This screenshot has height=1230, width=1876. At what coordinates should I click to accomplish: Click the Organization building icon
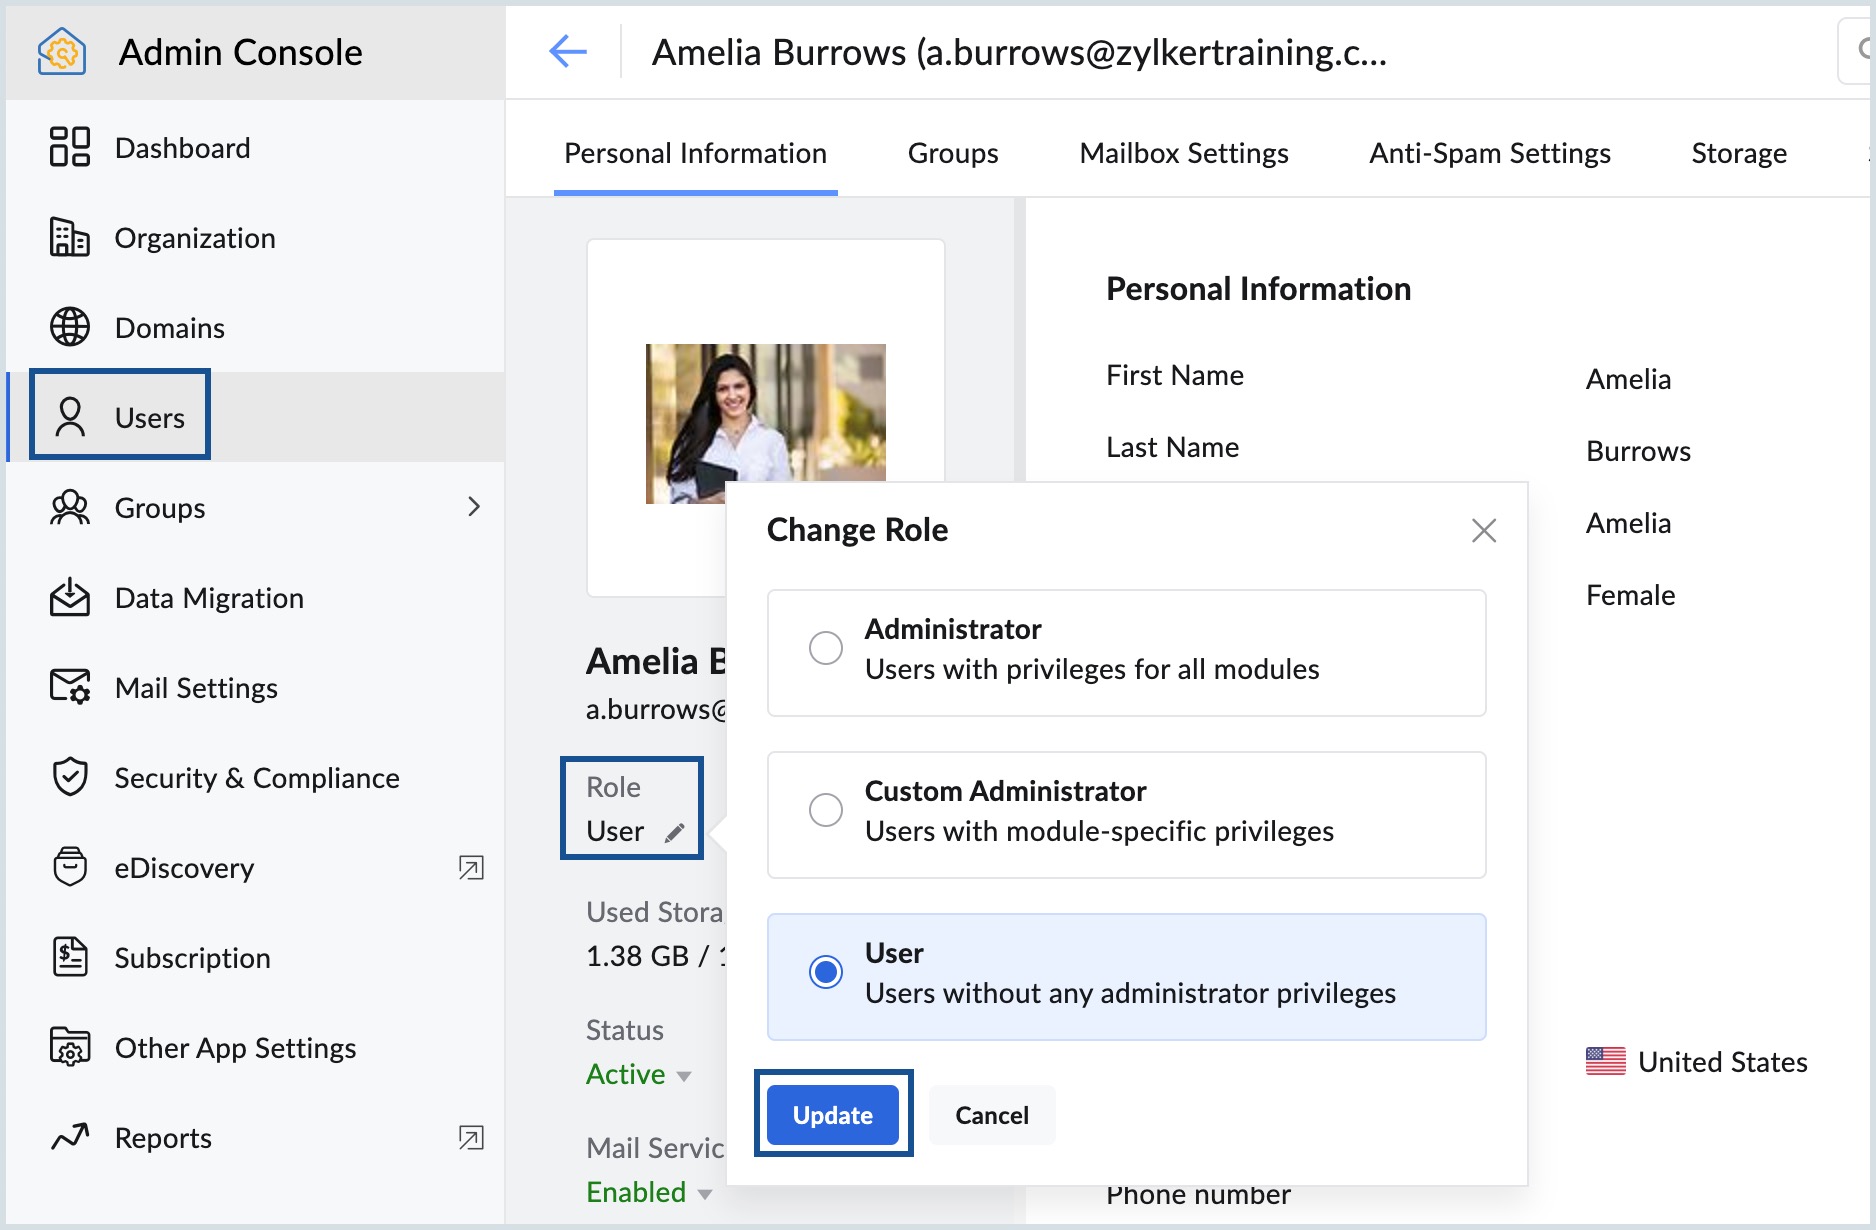[70, 237]
